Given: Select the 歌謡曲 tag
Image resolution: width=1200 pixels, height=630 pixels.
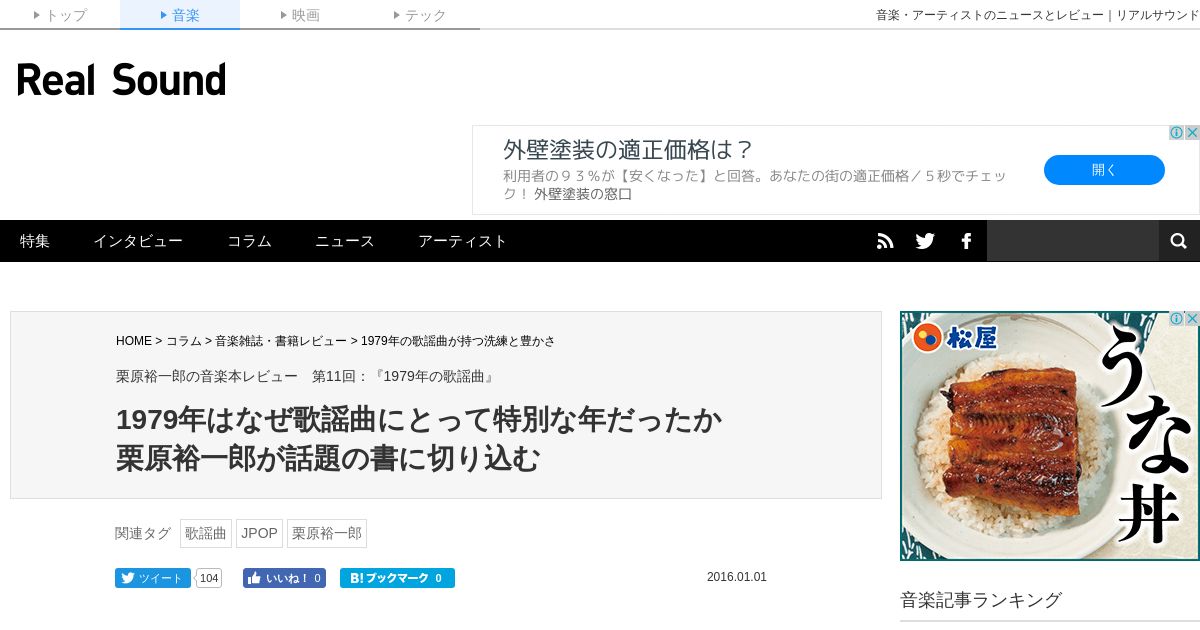Looking at the screenshot, I should tap(206, 533).
